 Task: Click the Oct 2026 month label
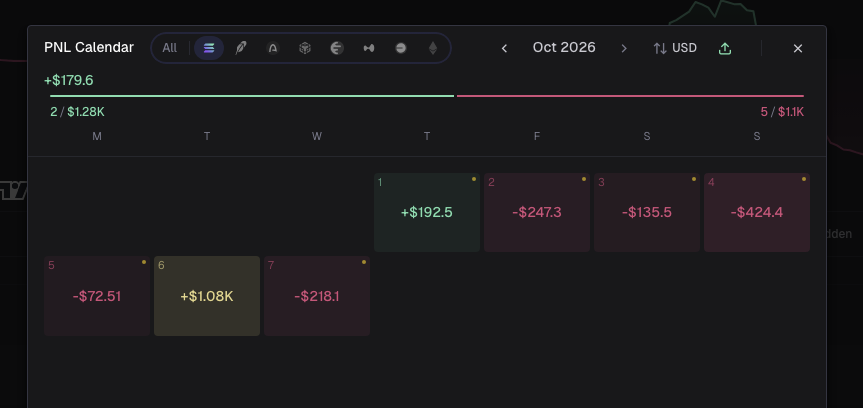coord(564,47)
